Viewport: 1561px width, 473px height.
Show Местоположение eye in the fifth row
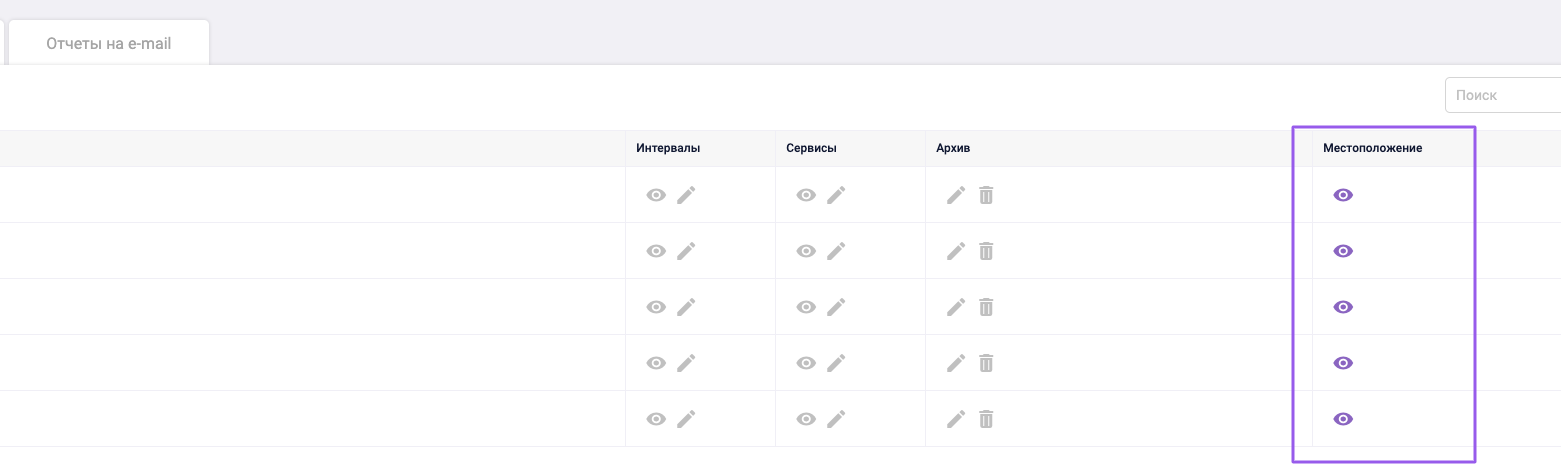pyautogui.click(x=1343, y=419)
